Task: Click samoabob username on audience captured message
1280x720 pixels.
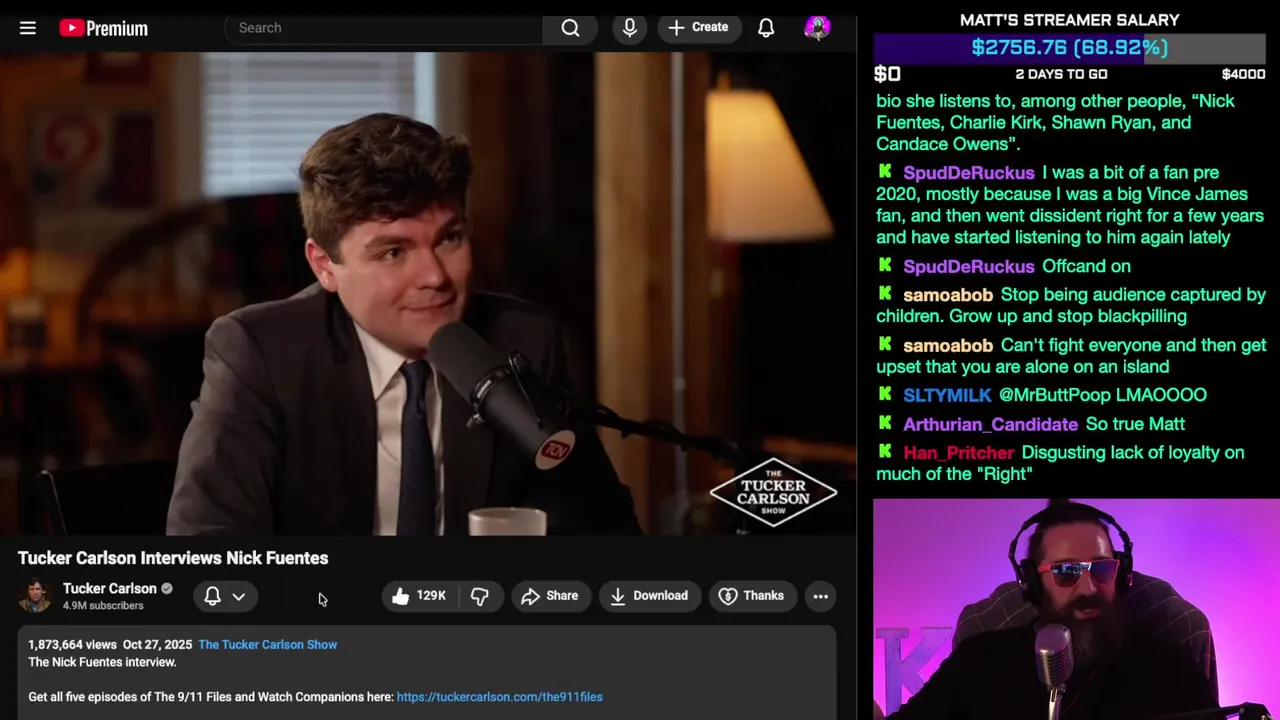Action: click(948, 295)
